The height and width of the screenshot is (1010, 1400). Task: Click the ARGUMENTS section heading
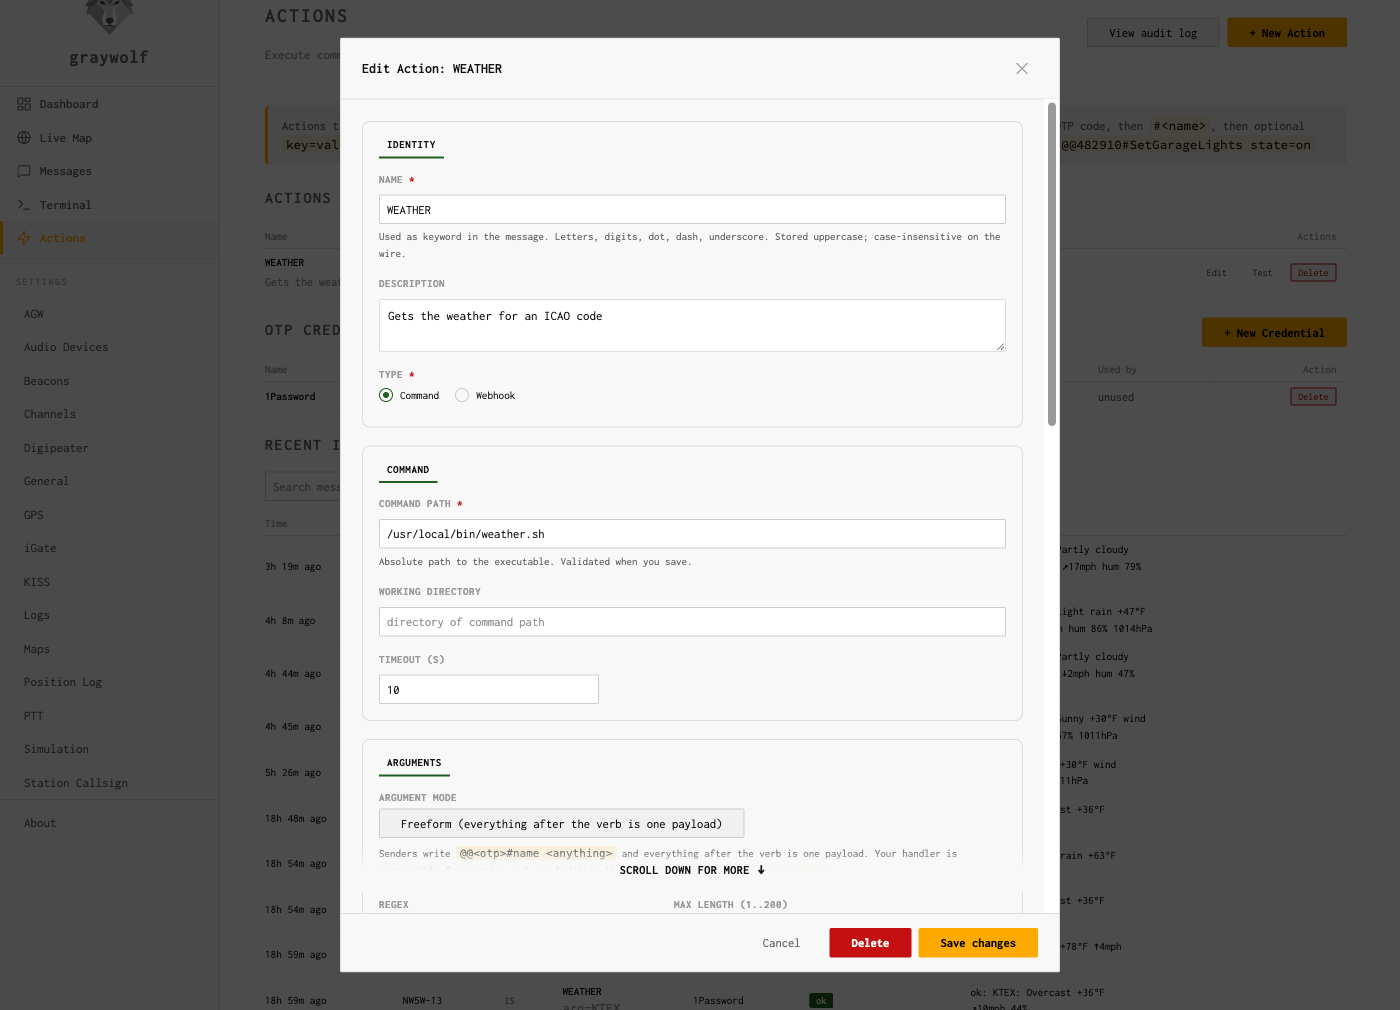[x=414, y=763]
